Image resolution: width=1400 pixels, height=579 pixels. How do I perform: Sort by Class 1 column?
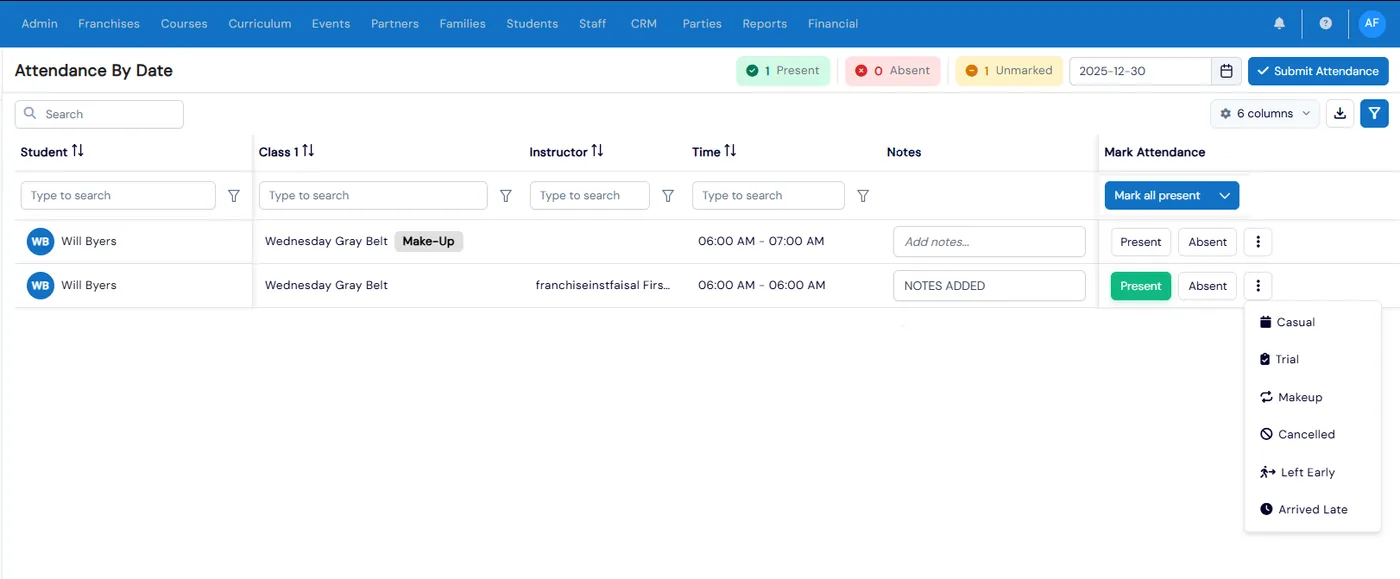click(x=308, y=151)
